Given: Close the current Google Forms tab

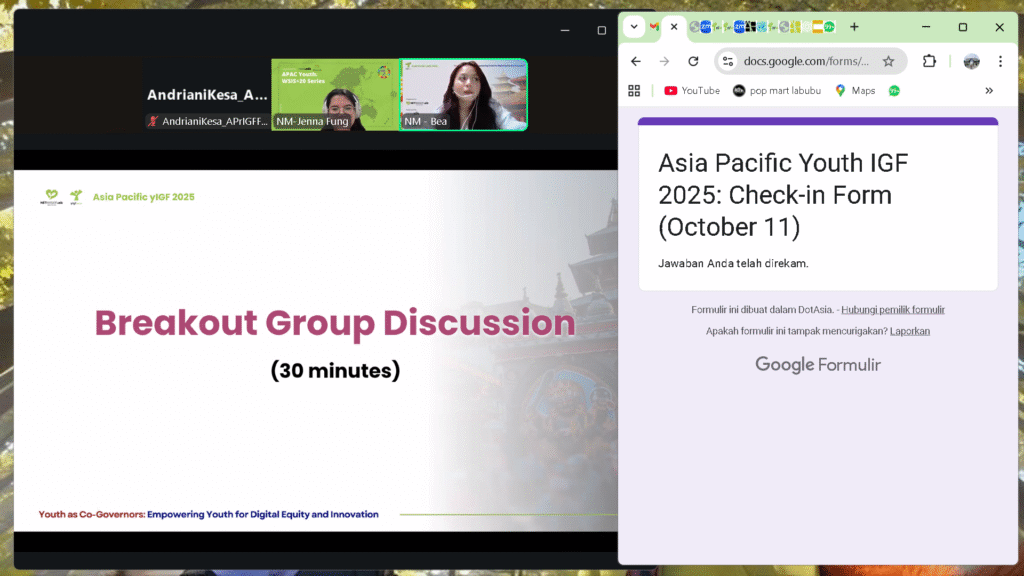Looking at the screenshot, I should (x=674, y=27).
